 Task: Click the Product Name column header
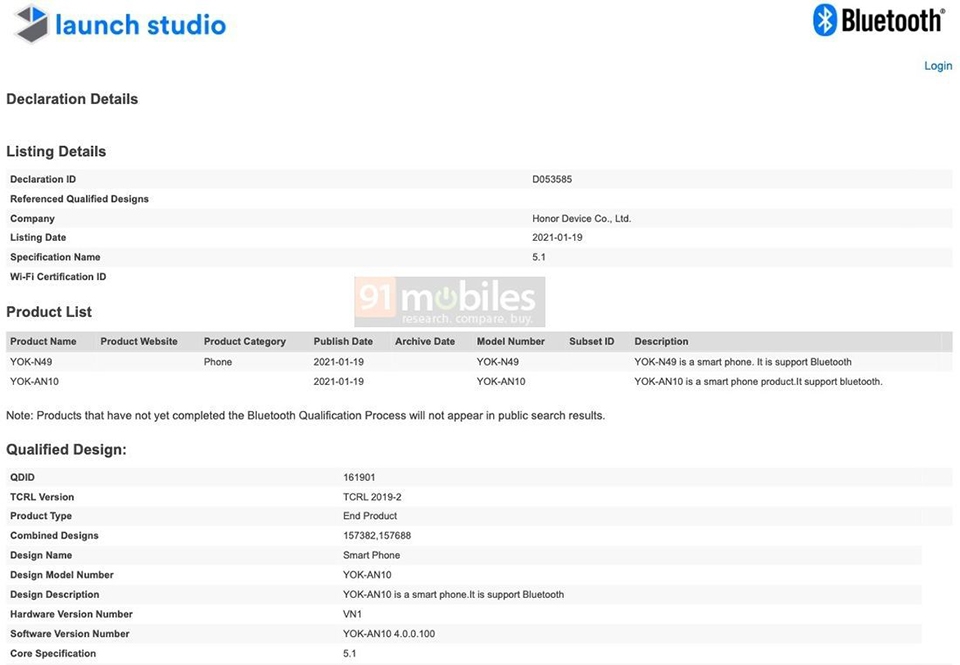[x=43, y=342]
